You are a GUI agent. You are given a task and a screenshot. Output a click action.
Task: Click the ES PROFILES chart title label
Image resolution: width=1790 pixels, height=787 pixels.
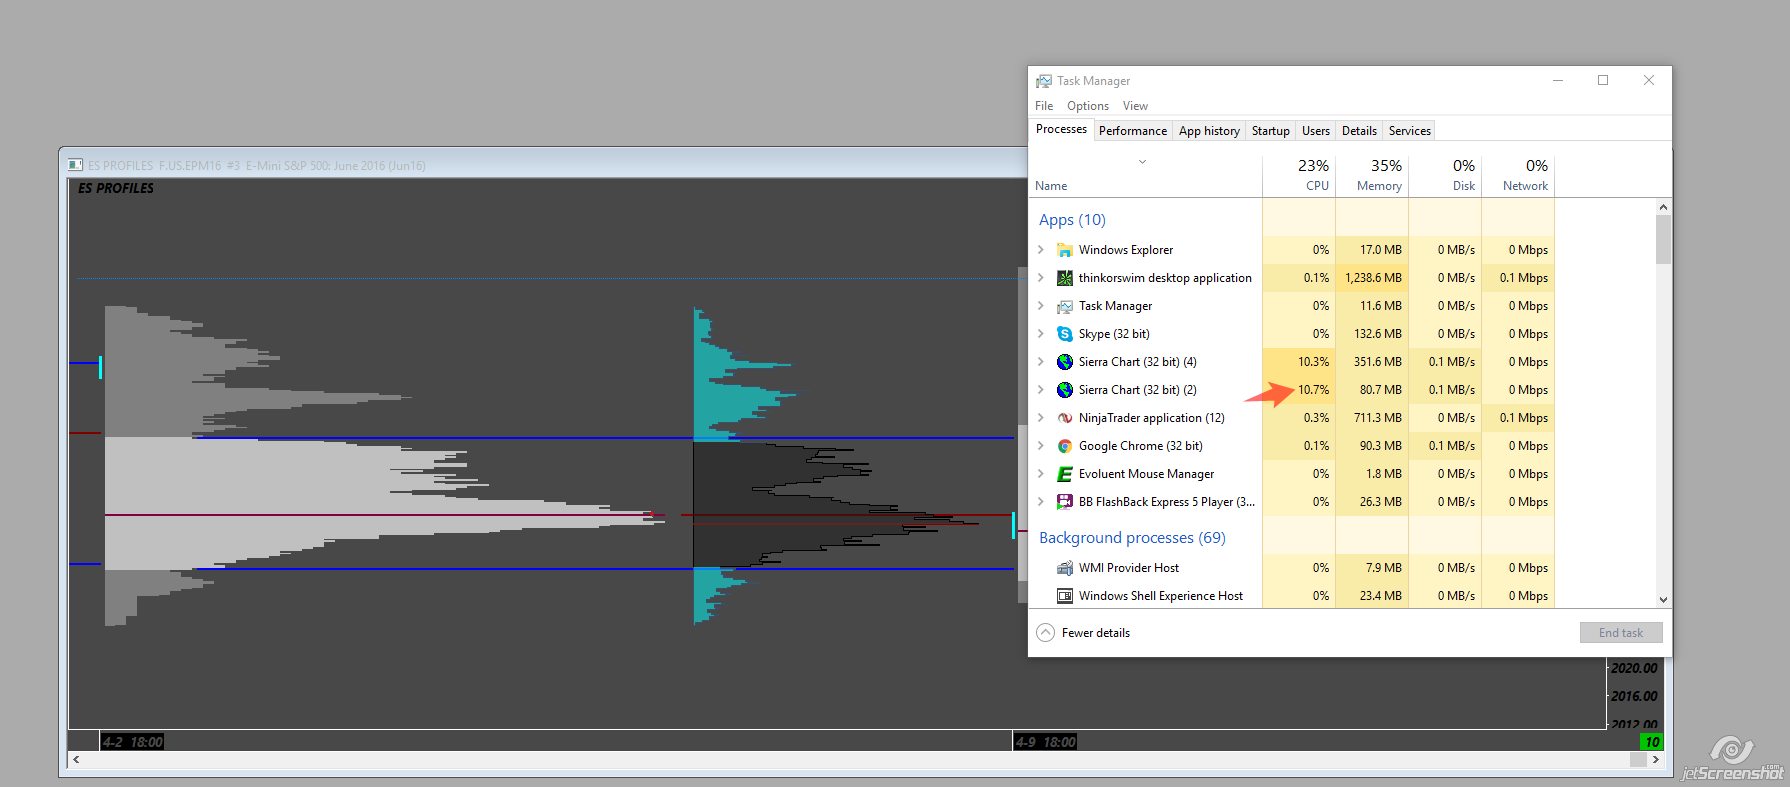(116, 188)
